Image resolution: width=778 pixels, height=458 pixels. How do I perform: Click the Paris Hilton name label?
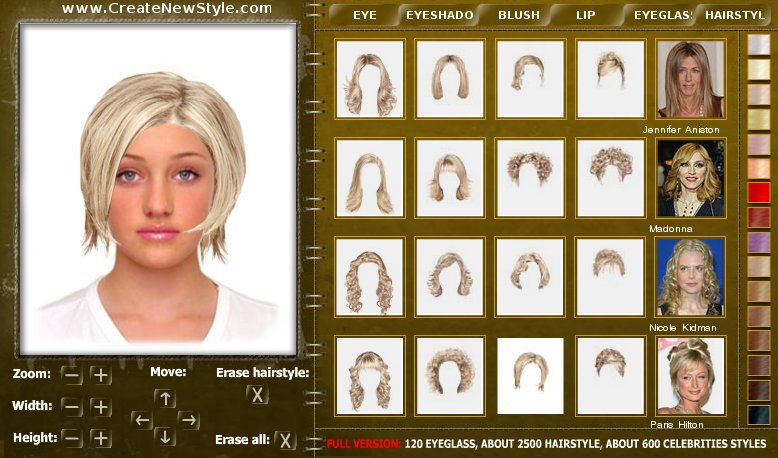pos(677,425)
